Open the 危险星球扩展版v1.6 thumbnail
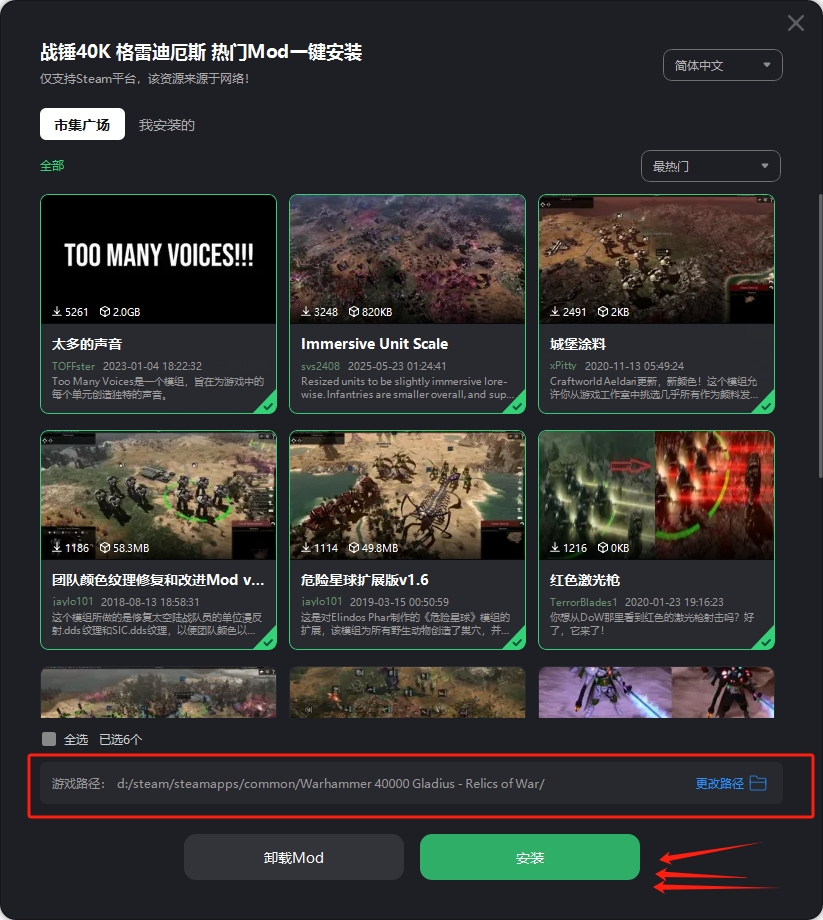Screen dimensions: 823x920 click(407, 495)
